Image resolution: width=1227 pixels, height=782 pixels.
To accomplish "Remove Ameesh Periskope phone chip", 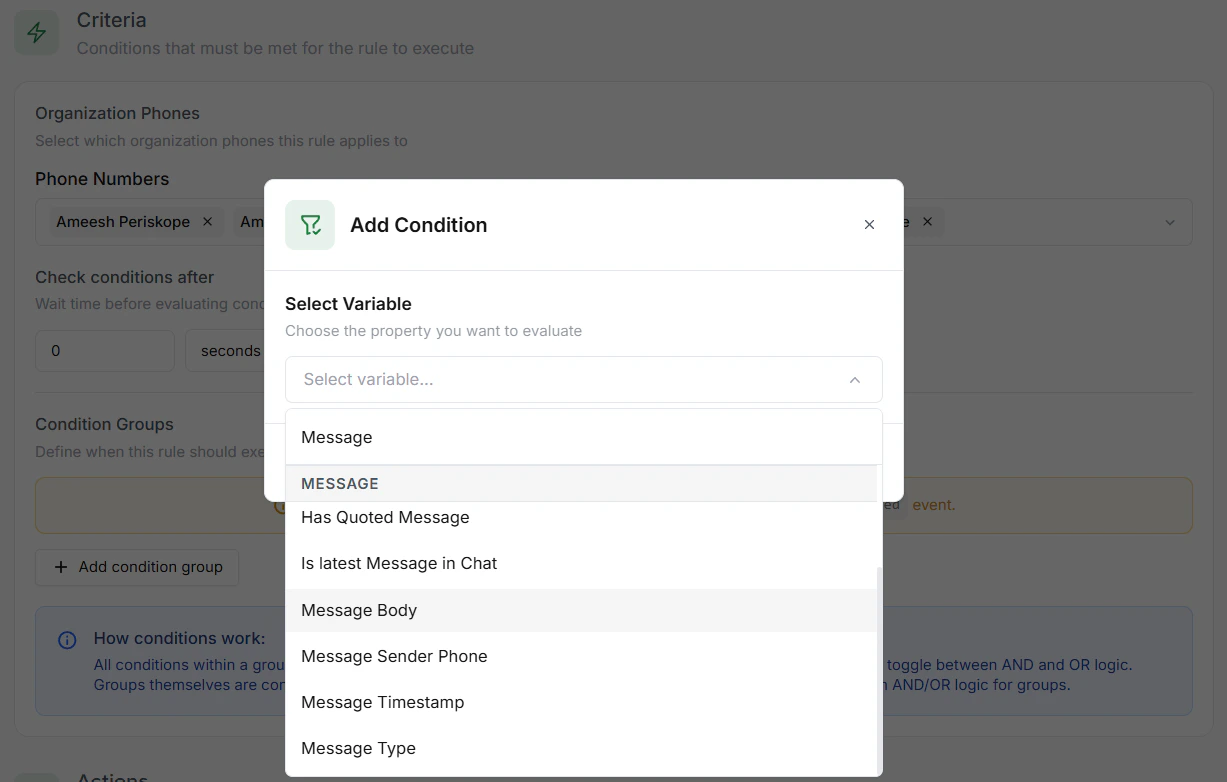I will (207, 222).
